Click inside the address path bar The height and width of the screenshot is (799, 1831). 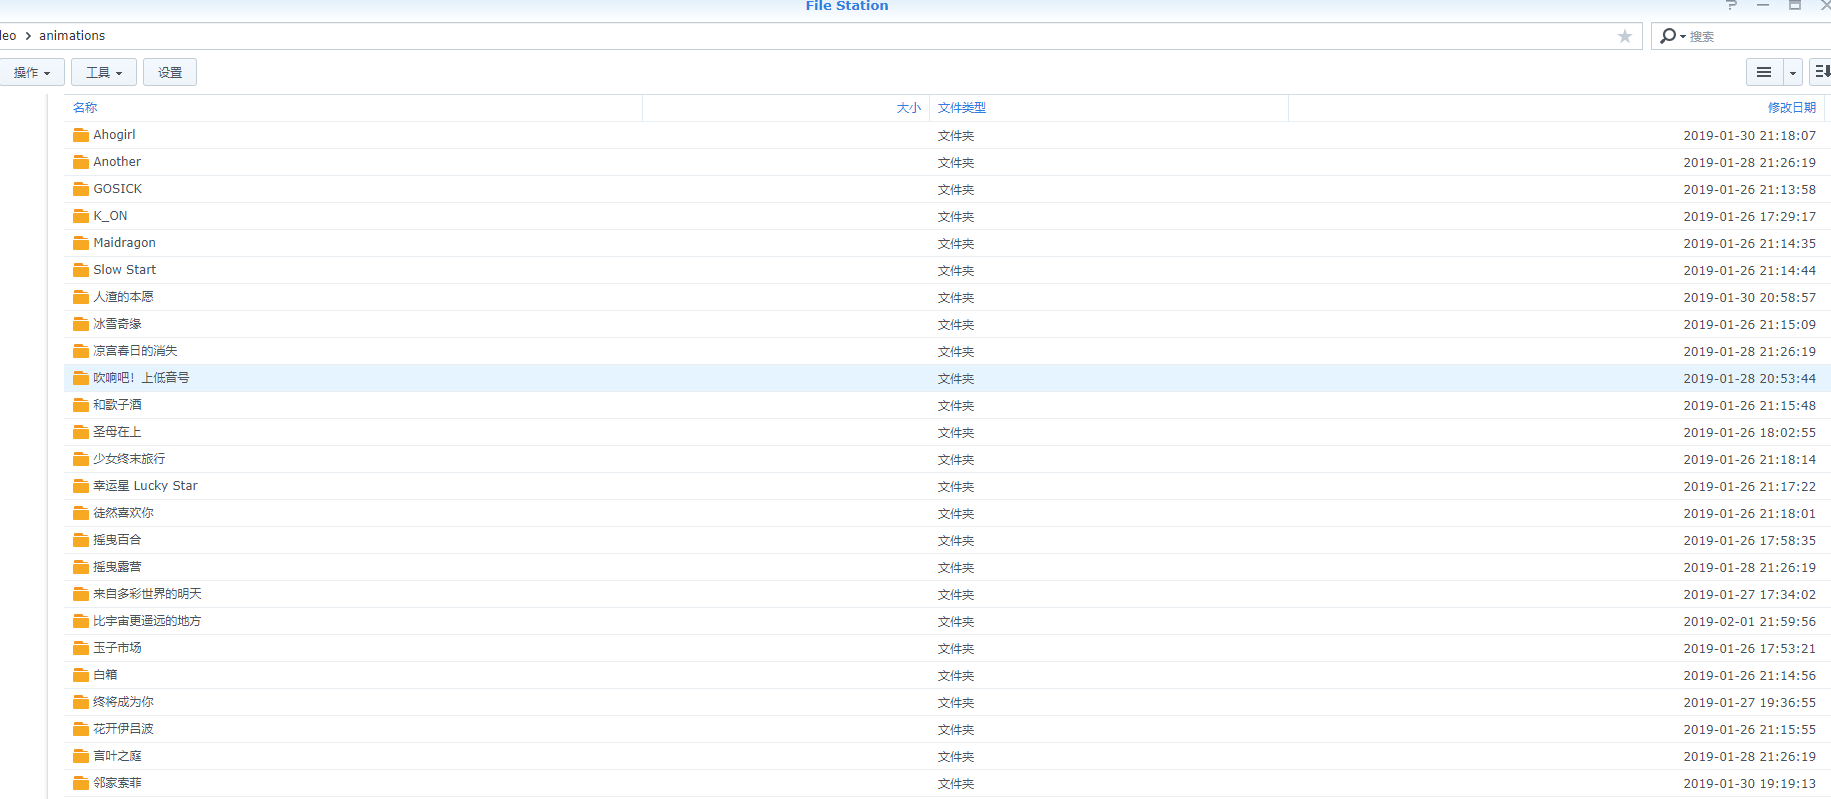820,36
